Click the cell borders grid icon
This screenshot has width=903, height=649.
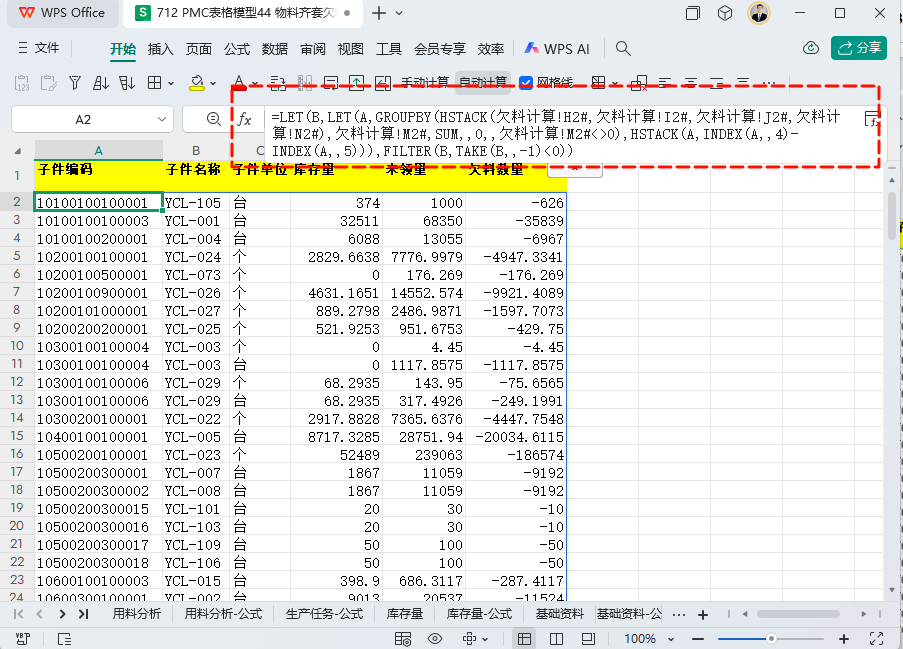coord(154,84)
